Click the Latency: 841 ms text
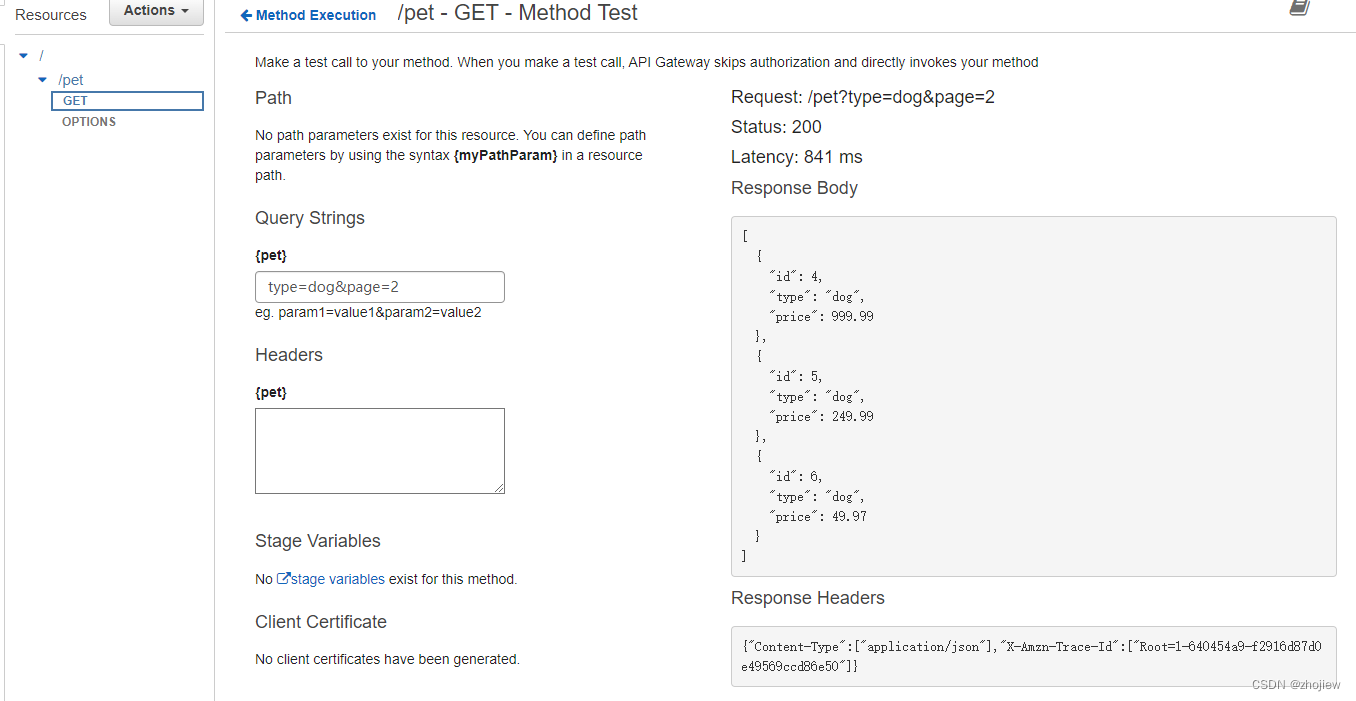The height and width of the screenshot is (701, 1356). point(797,157)
